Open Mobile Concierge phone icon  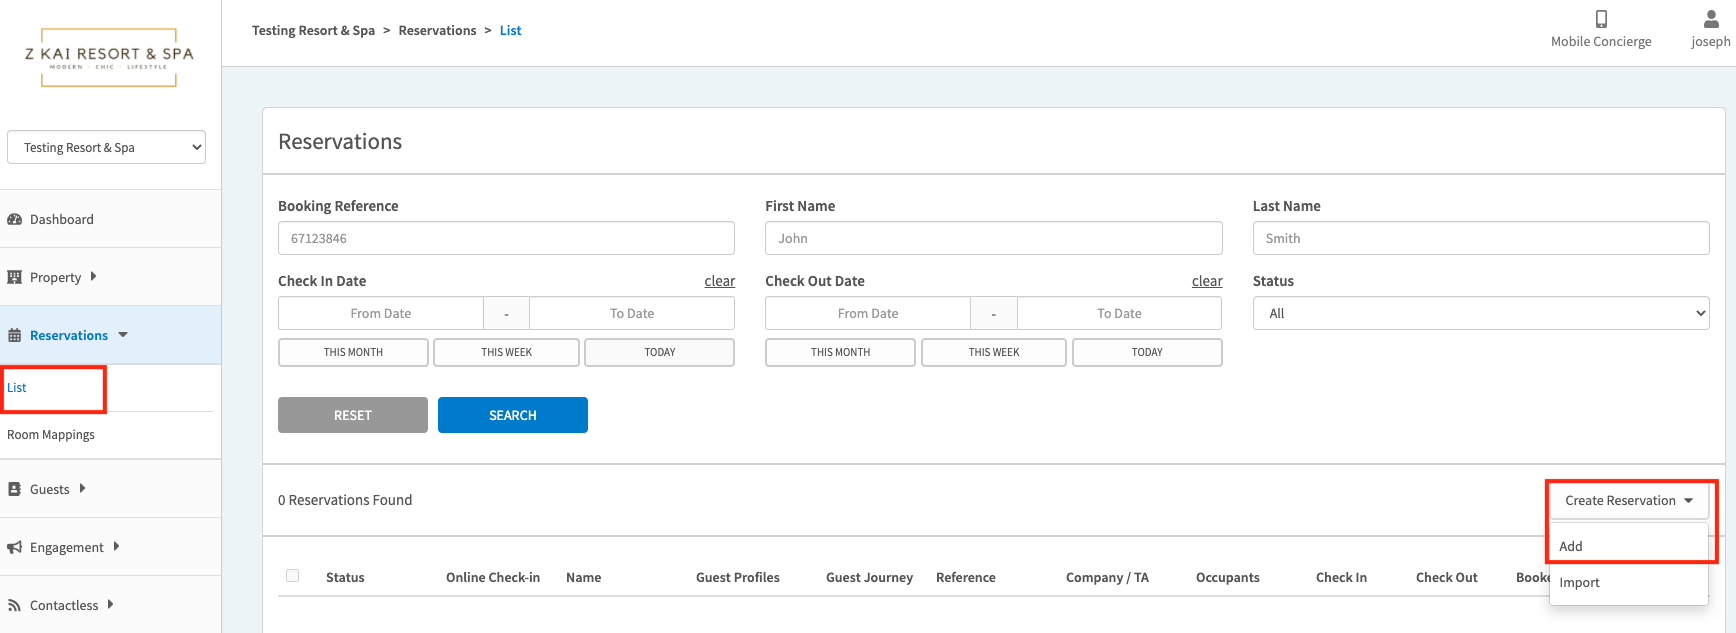1600,19
